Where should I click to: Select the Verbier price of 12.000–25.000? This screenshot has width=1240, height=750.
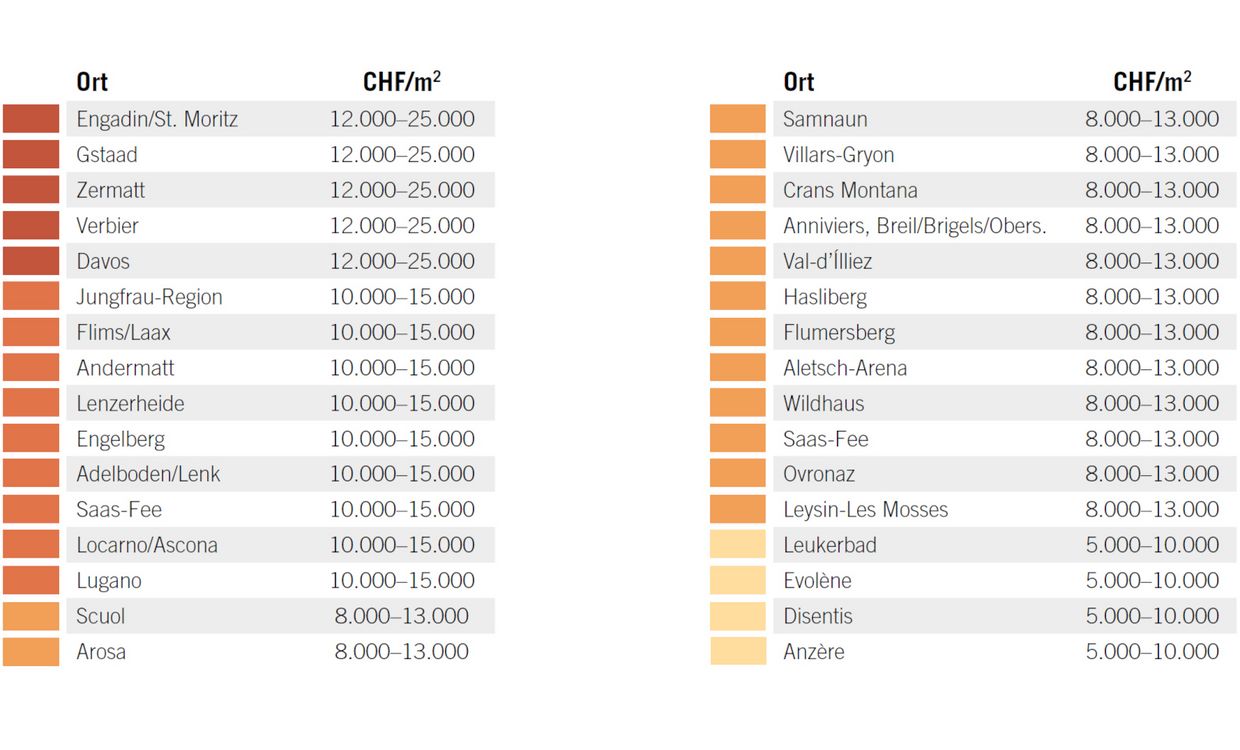point(402,226)
